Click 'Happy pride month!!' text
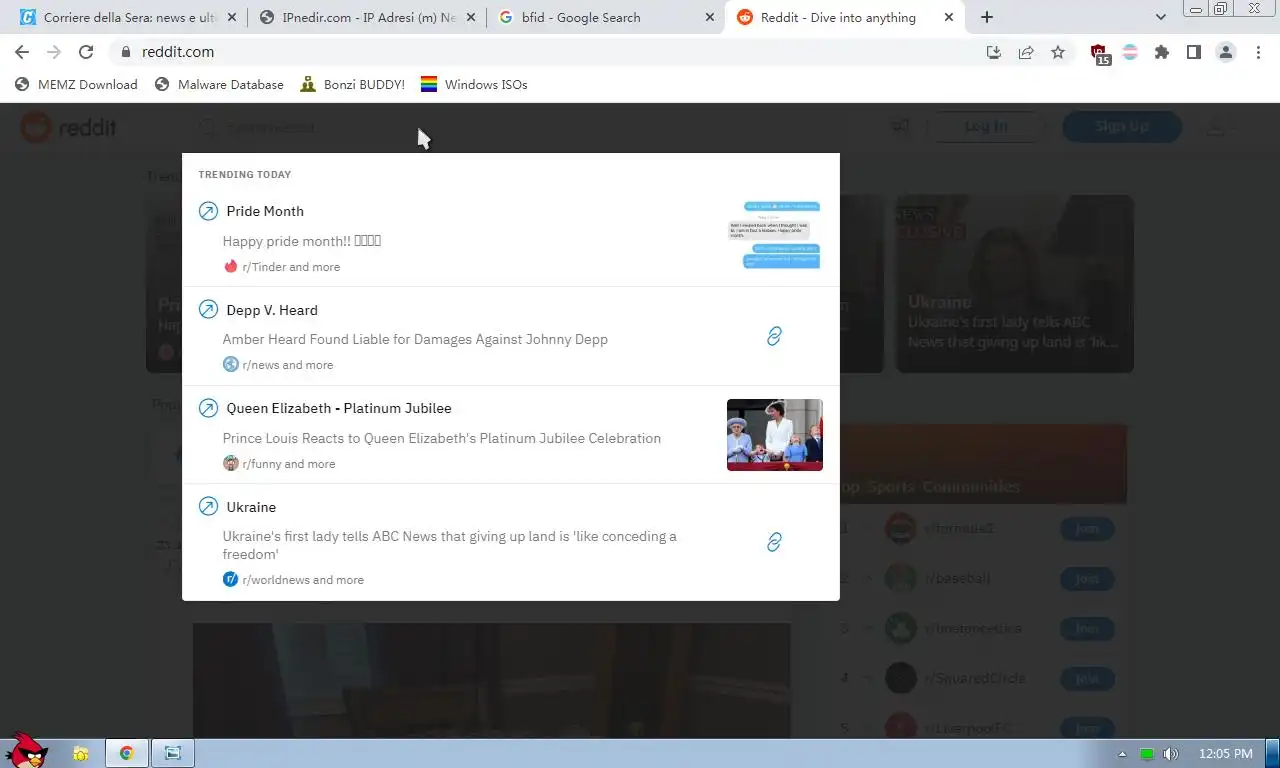Screen dimensions: 1280x768 301,241
